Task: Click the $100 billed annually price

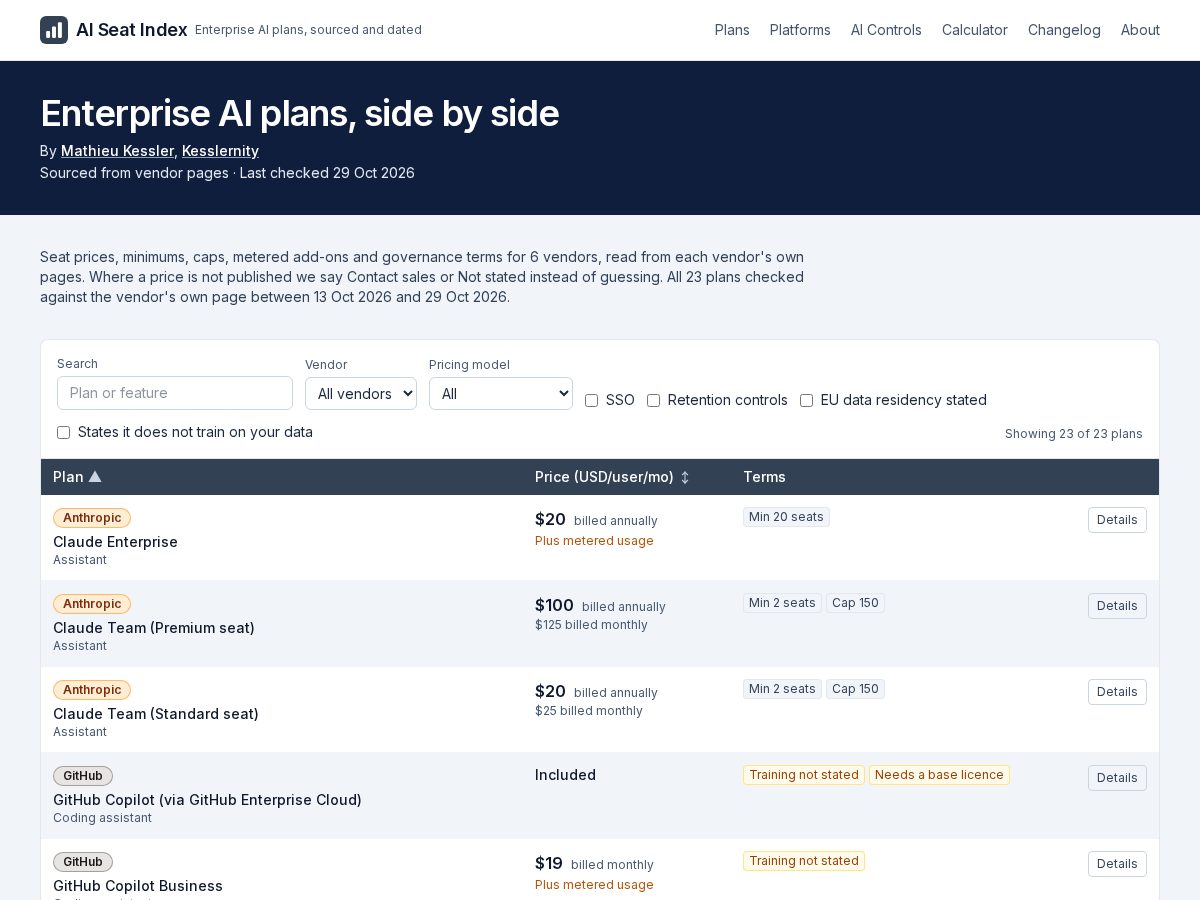Action: click(600, 606)
